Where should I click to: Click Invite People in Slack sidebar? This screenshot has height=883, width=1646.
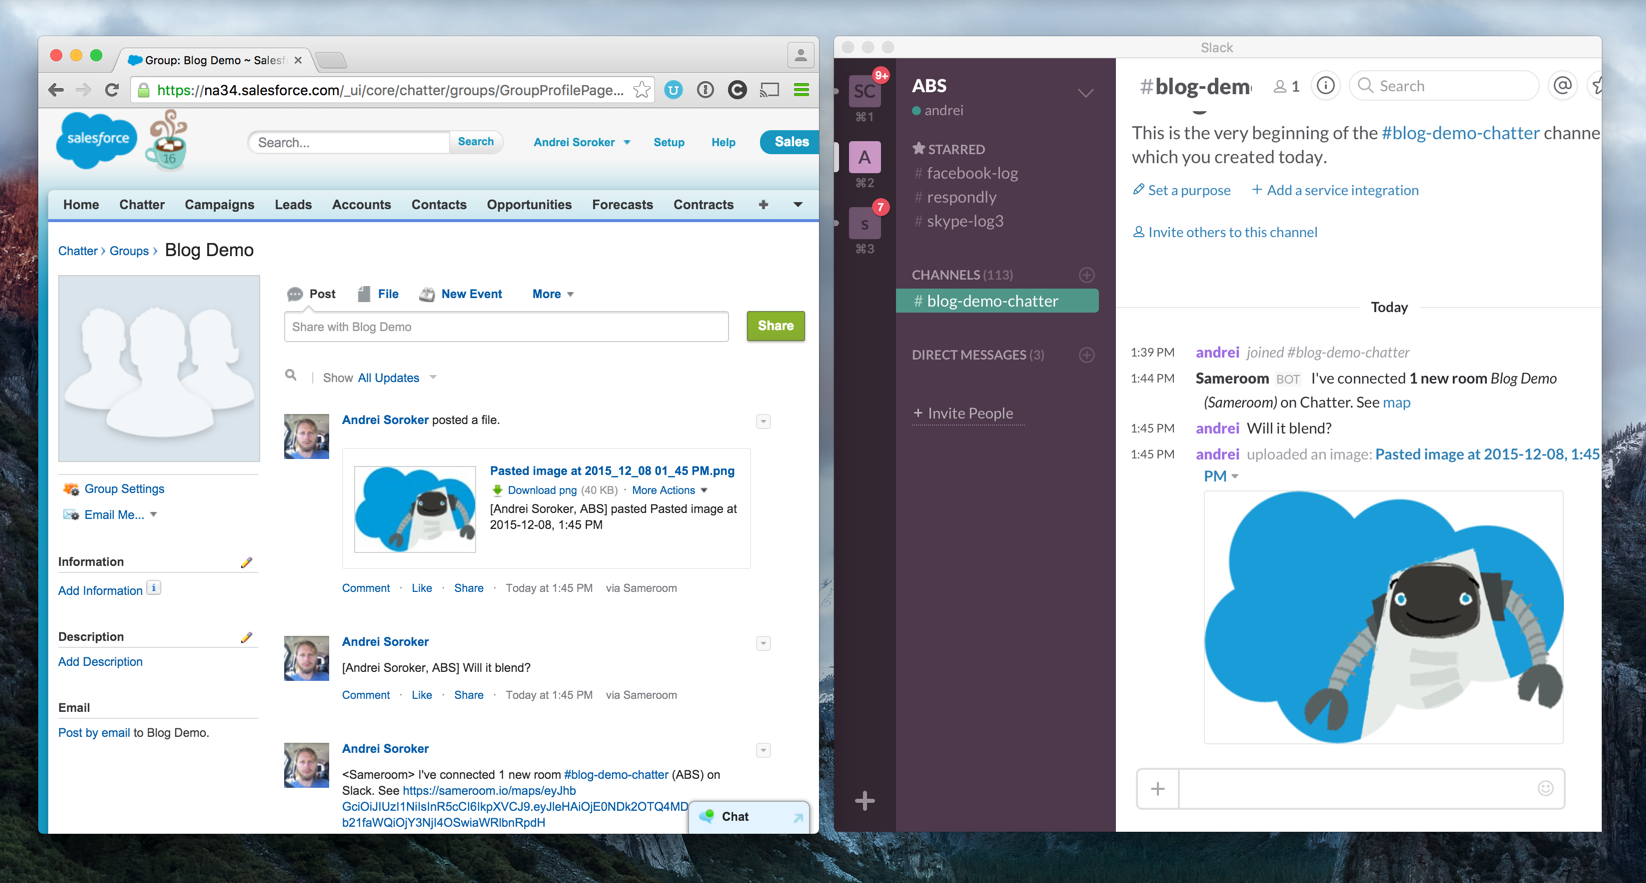coord(970,413)
